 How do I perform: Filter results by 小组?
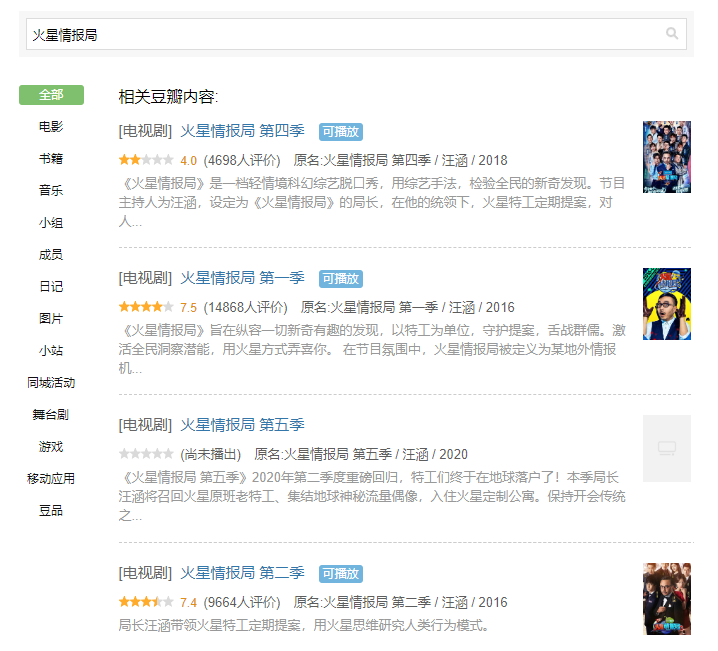coord(51,223)
